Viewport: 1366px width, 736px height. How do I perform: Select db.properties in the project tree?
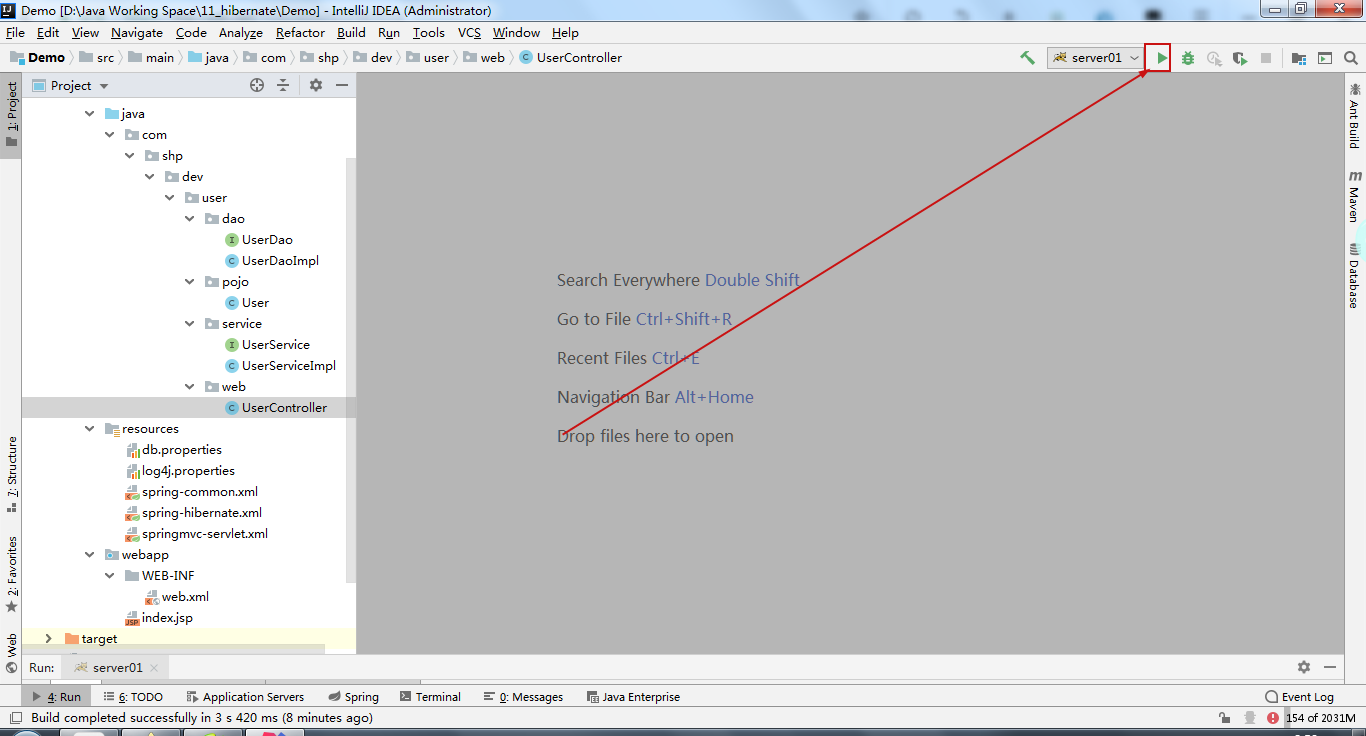coord(173,450)
